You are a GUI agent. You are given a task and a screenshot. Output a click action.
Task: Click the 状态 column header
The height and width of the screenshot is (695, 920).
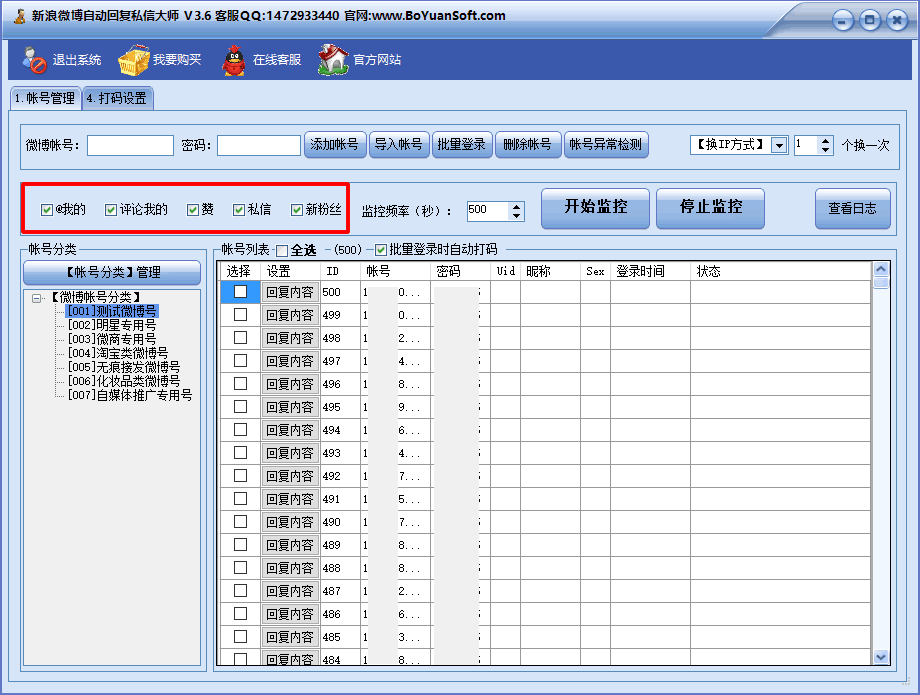click(x=780, y=271)
